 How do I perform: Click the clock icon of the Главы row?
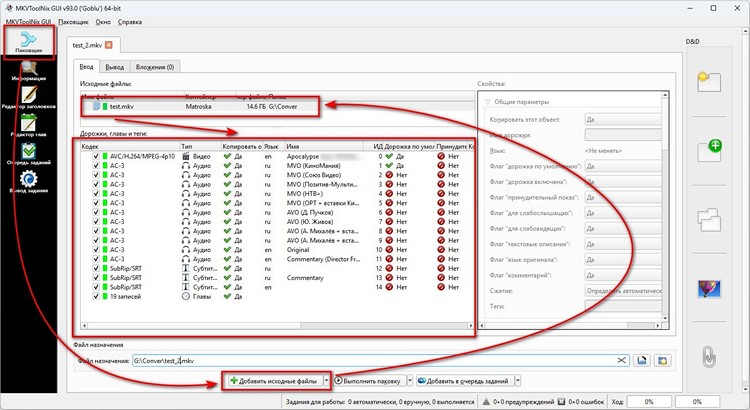tap(186, 296)
